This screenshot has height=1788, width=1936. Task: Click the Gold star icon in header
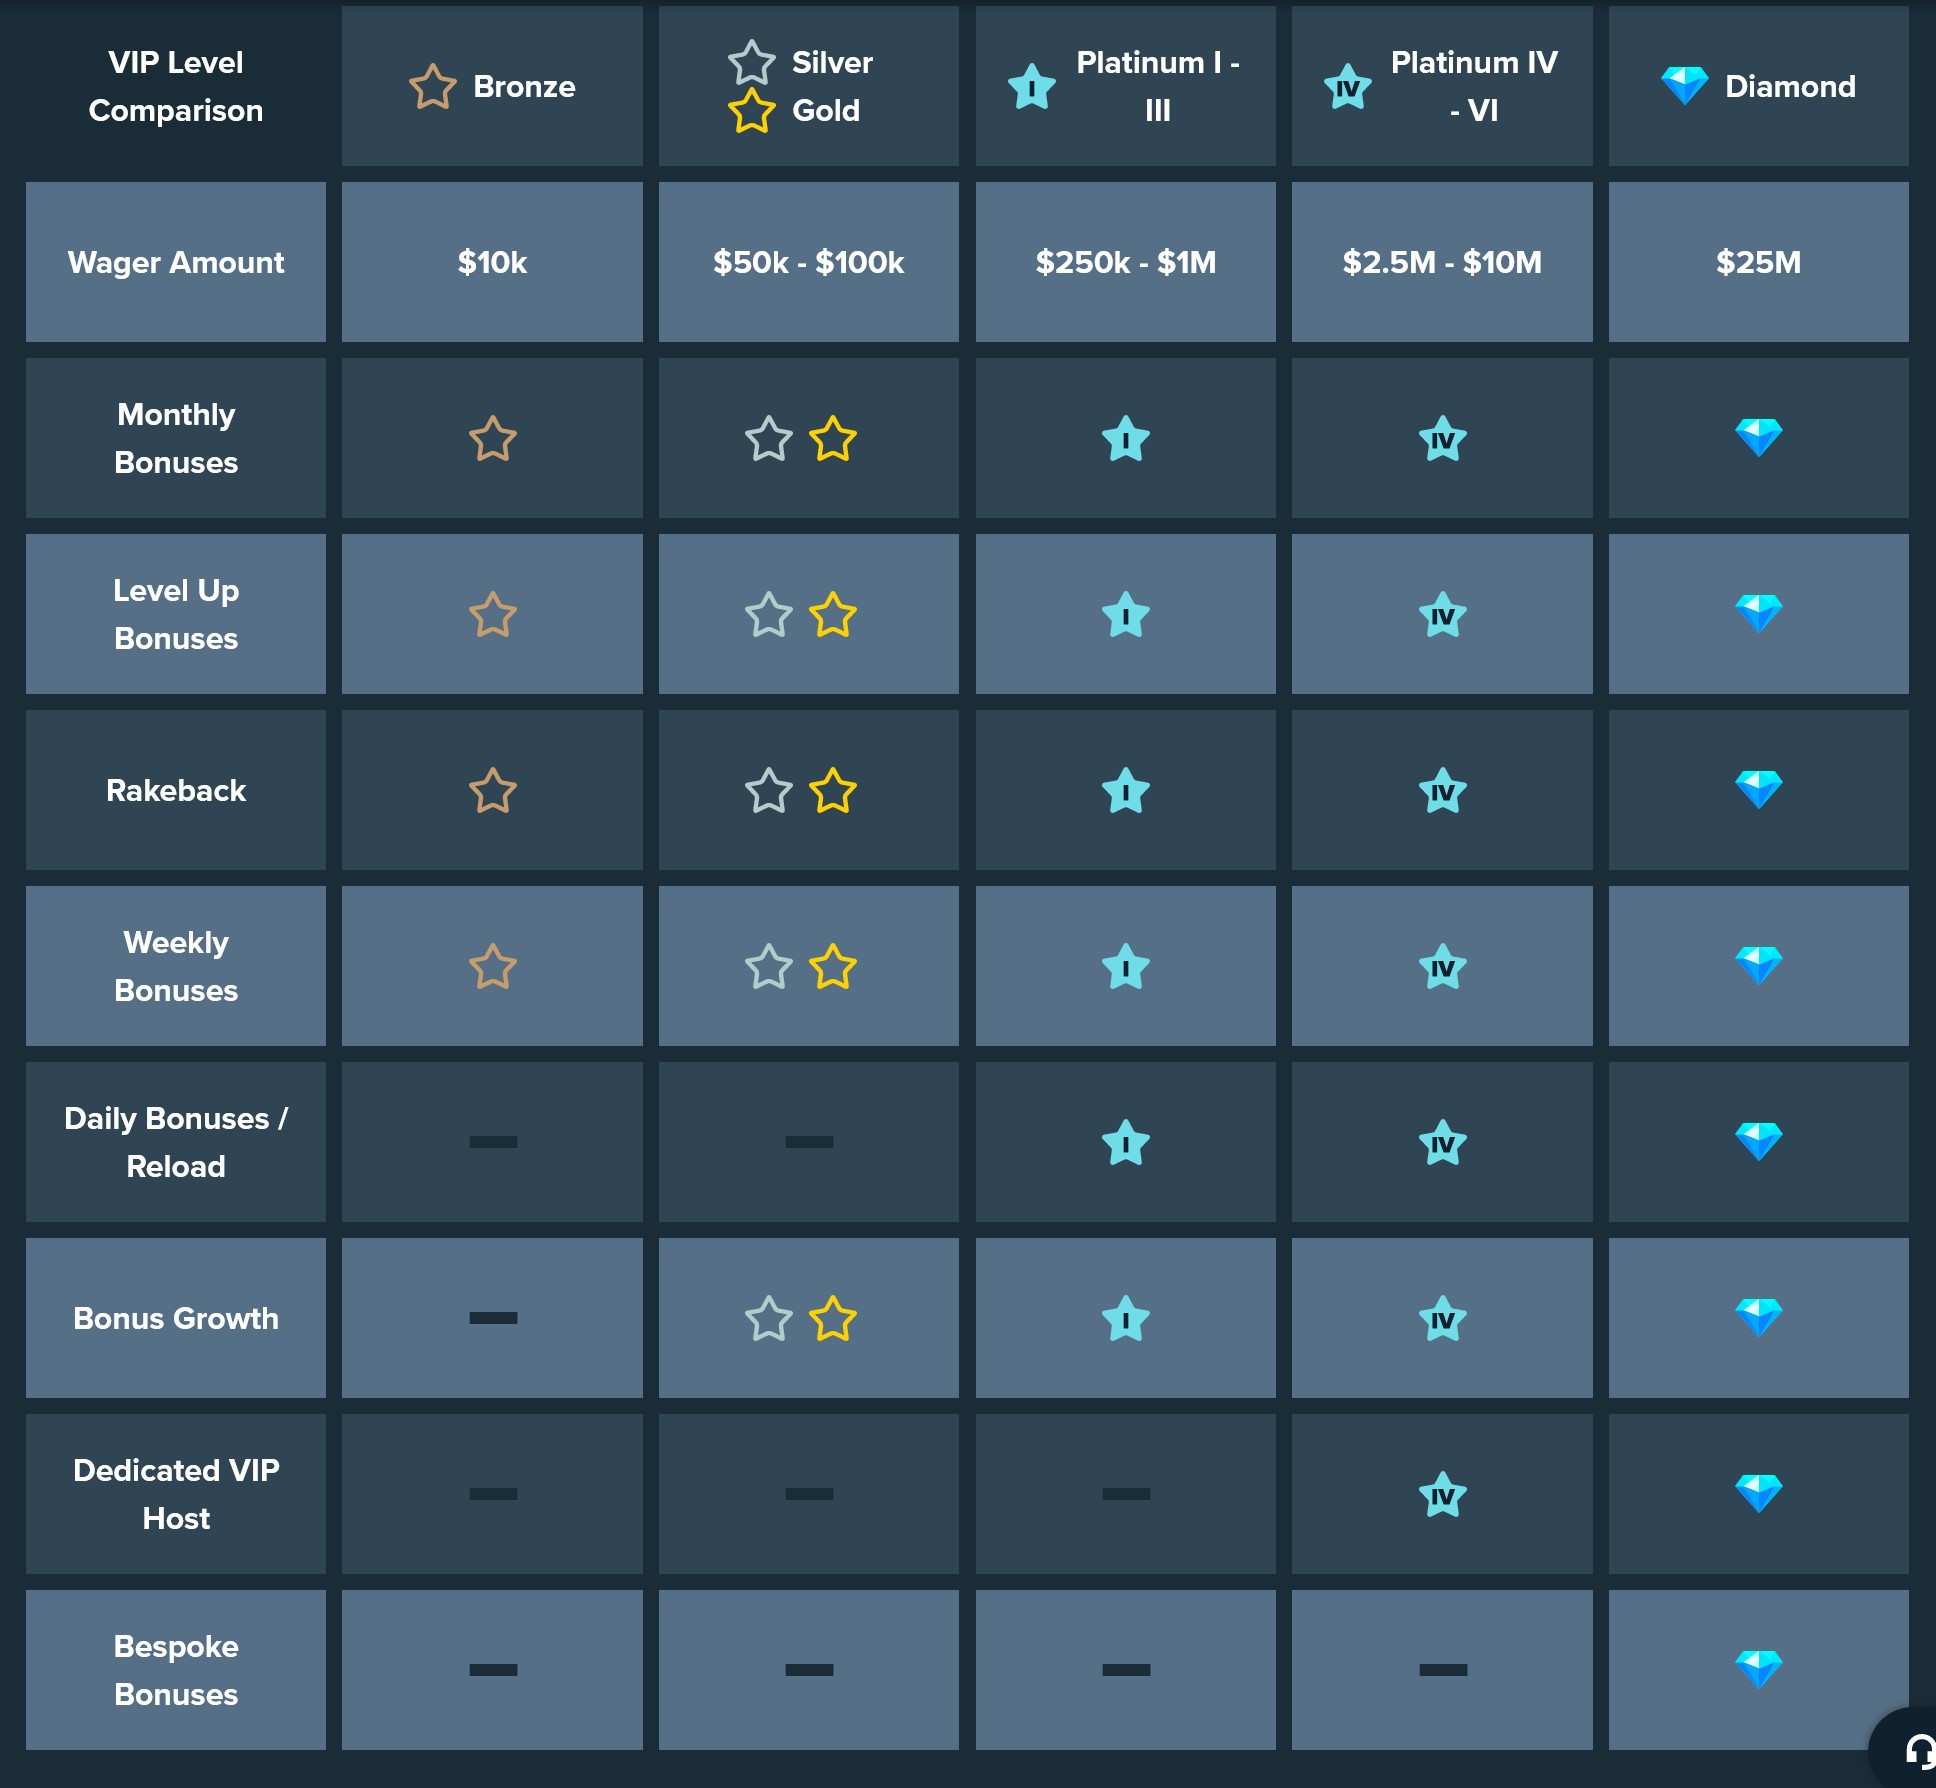tap(751, 111)
